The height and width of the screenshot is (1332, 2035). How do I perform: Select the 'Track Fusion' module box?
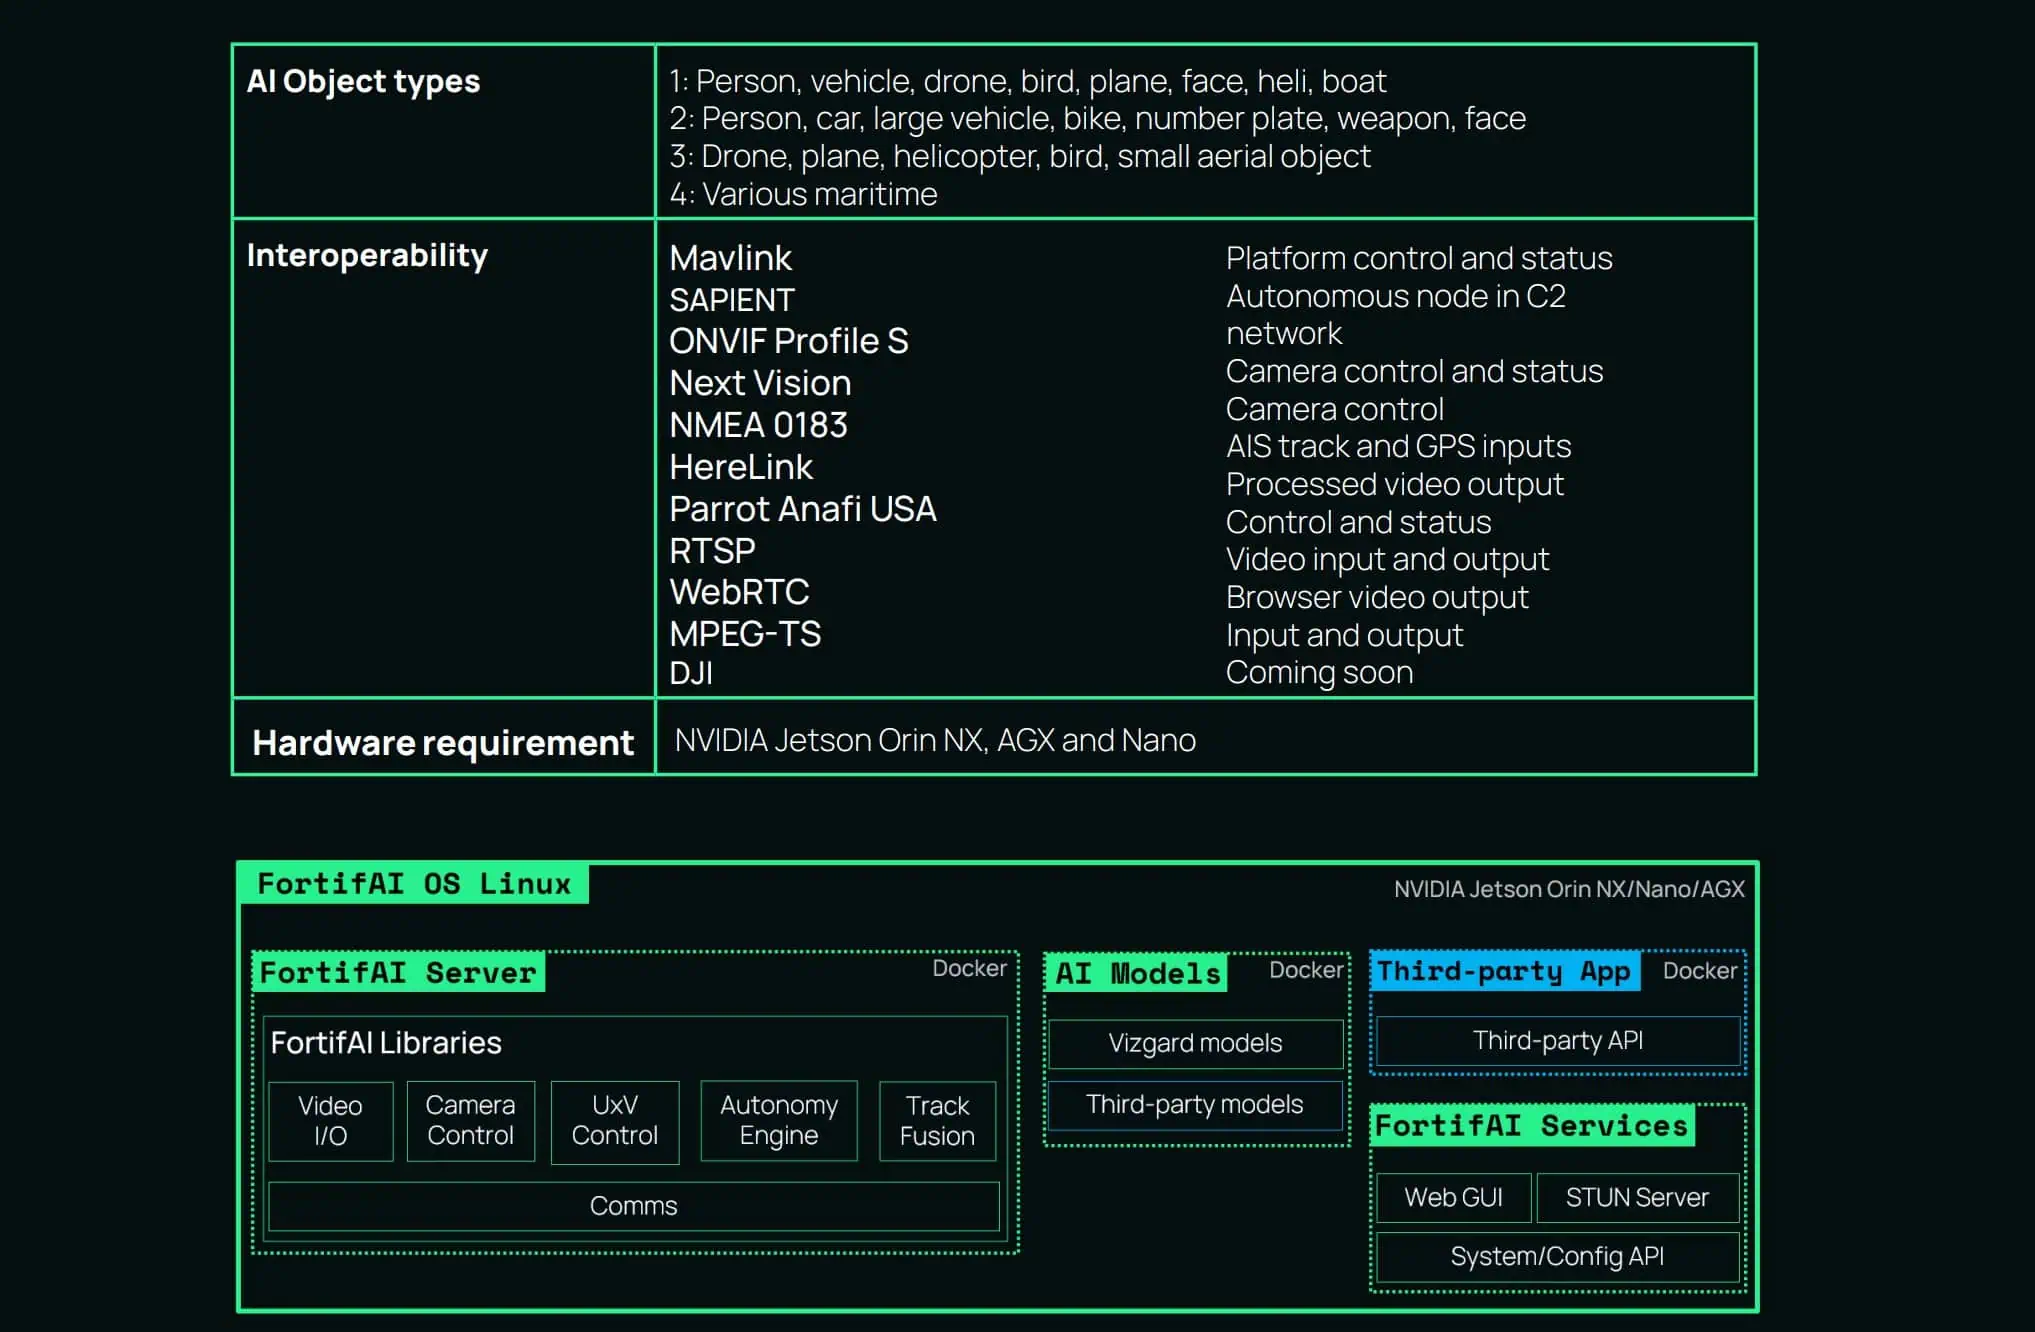(937, 1121)
